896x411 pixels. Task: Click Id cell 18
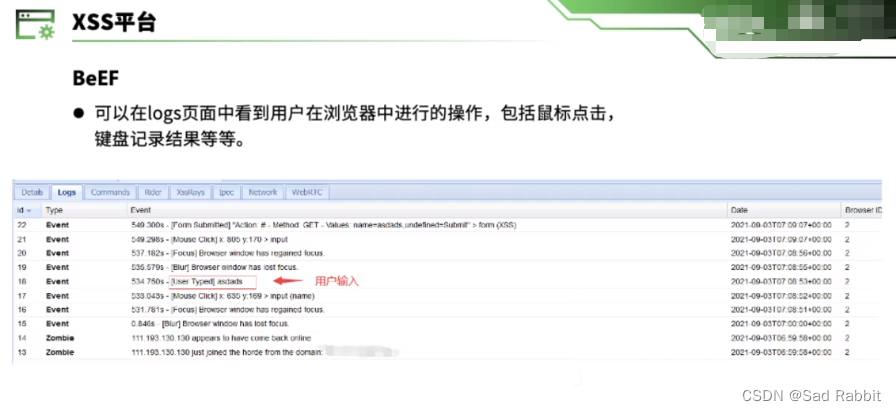click(x=22, y=282)
